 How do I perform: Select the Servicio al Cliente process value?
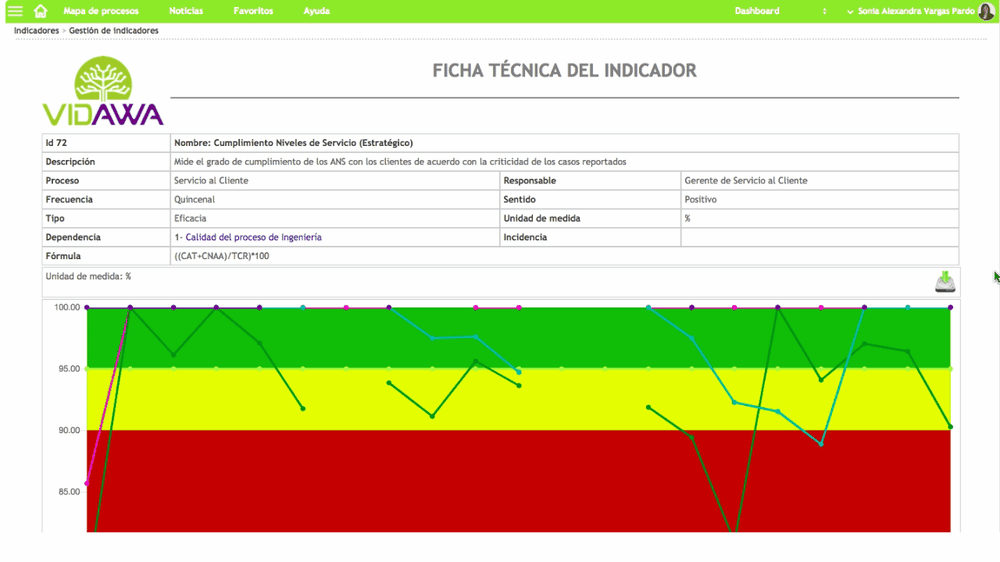[211, 181]
